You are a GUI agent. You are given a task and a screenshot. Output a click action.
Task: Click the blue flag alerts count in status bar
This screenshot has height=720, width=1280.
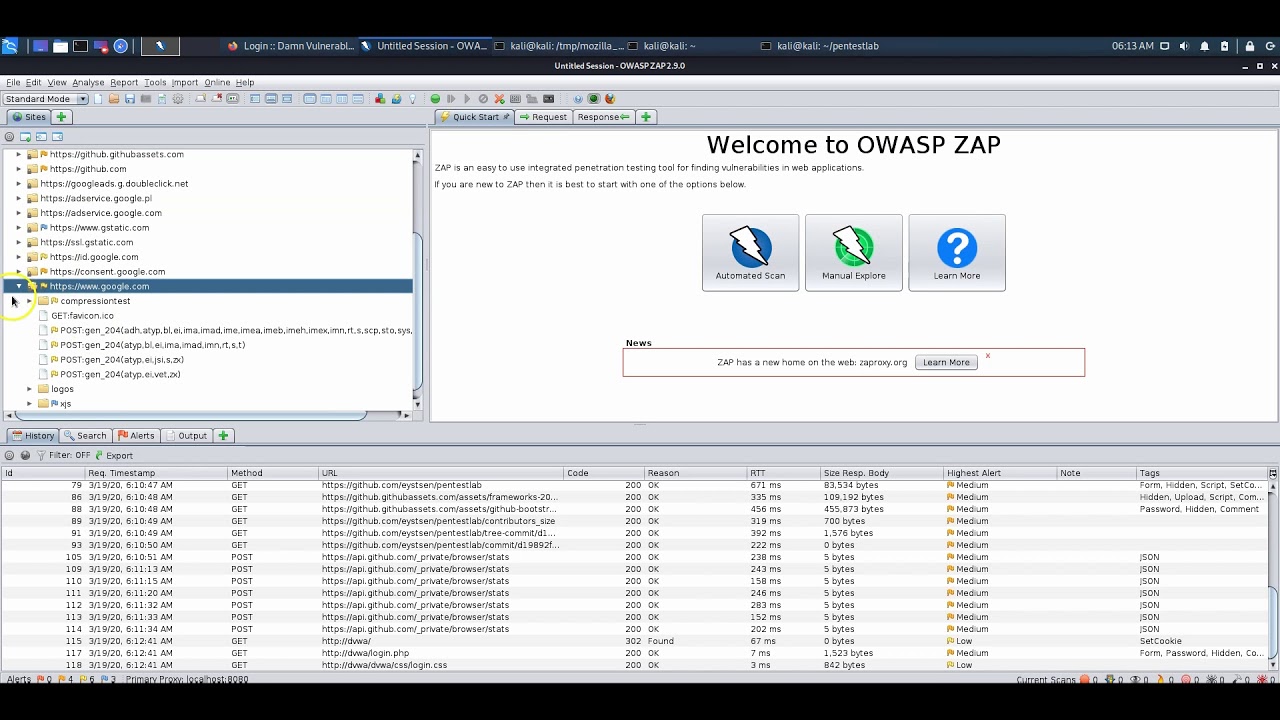point(110,680)
